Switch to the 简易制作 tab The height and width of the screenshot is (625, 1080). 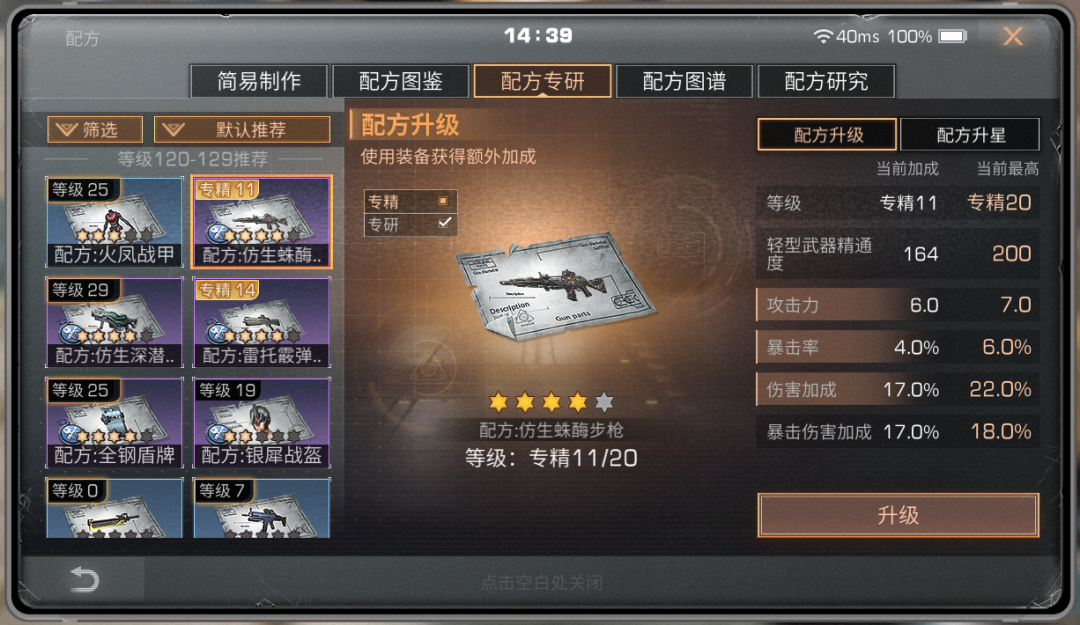[x=259, y=81]
